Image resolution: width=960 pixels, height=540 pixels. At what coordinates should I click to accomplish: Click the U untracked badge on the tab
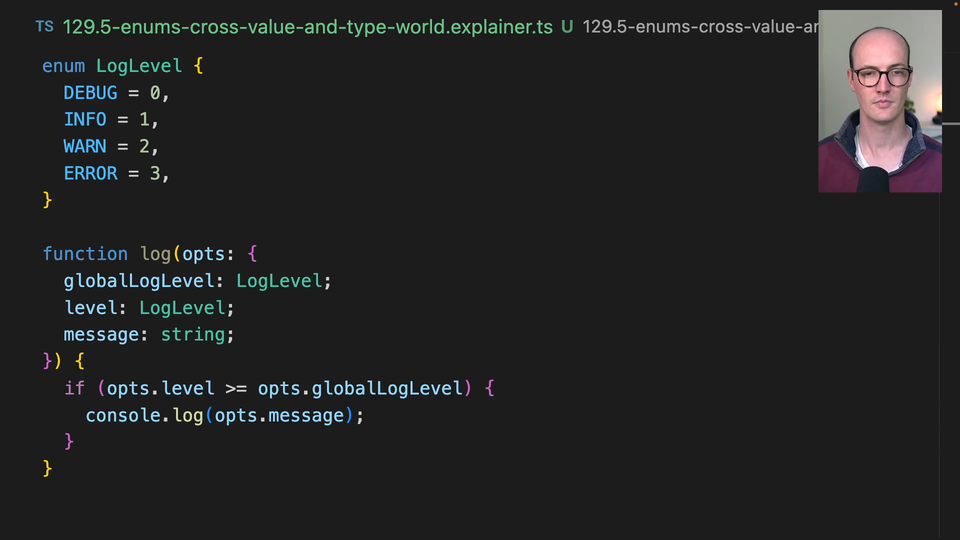click(567, 27)
